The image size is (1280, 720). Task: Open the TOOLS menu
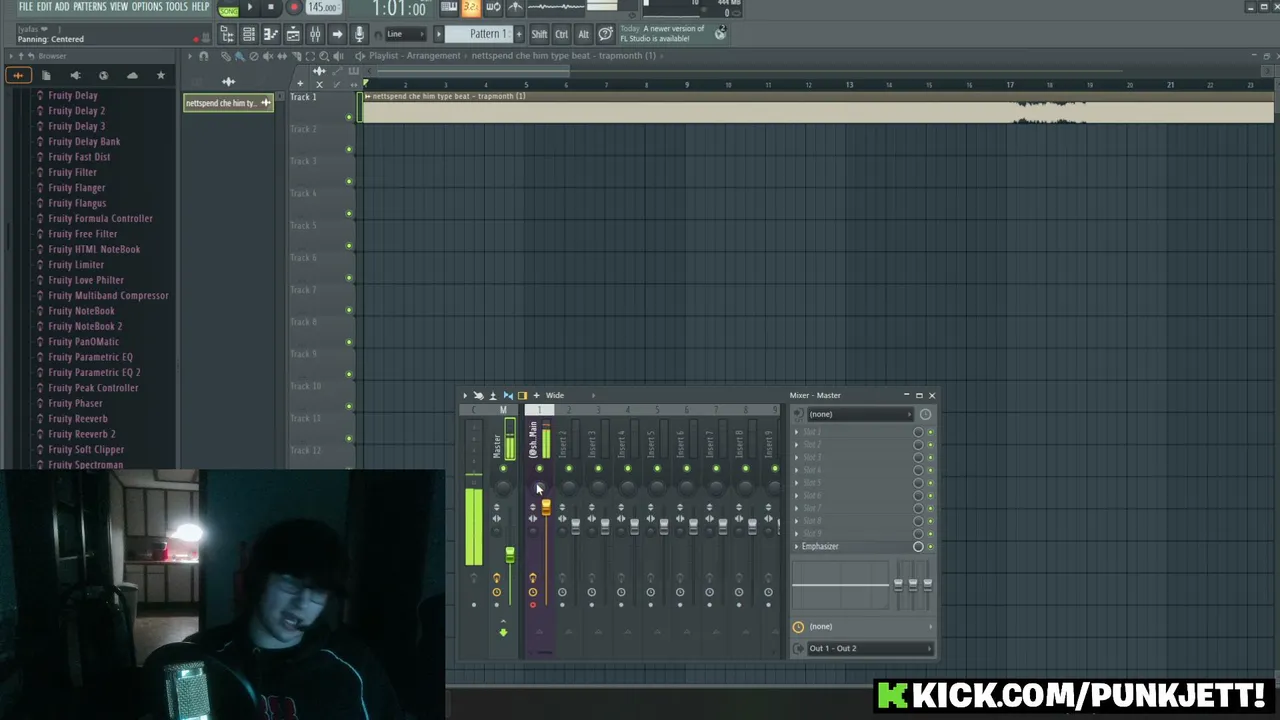click(177, 7)
